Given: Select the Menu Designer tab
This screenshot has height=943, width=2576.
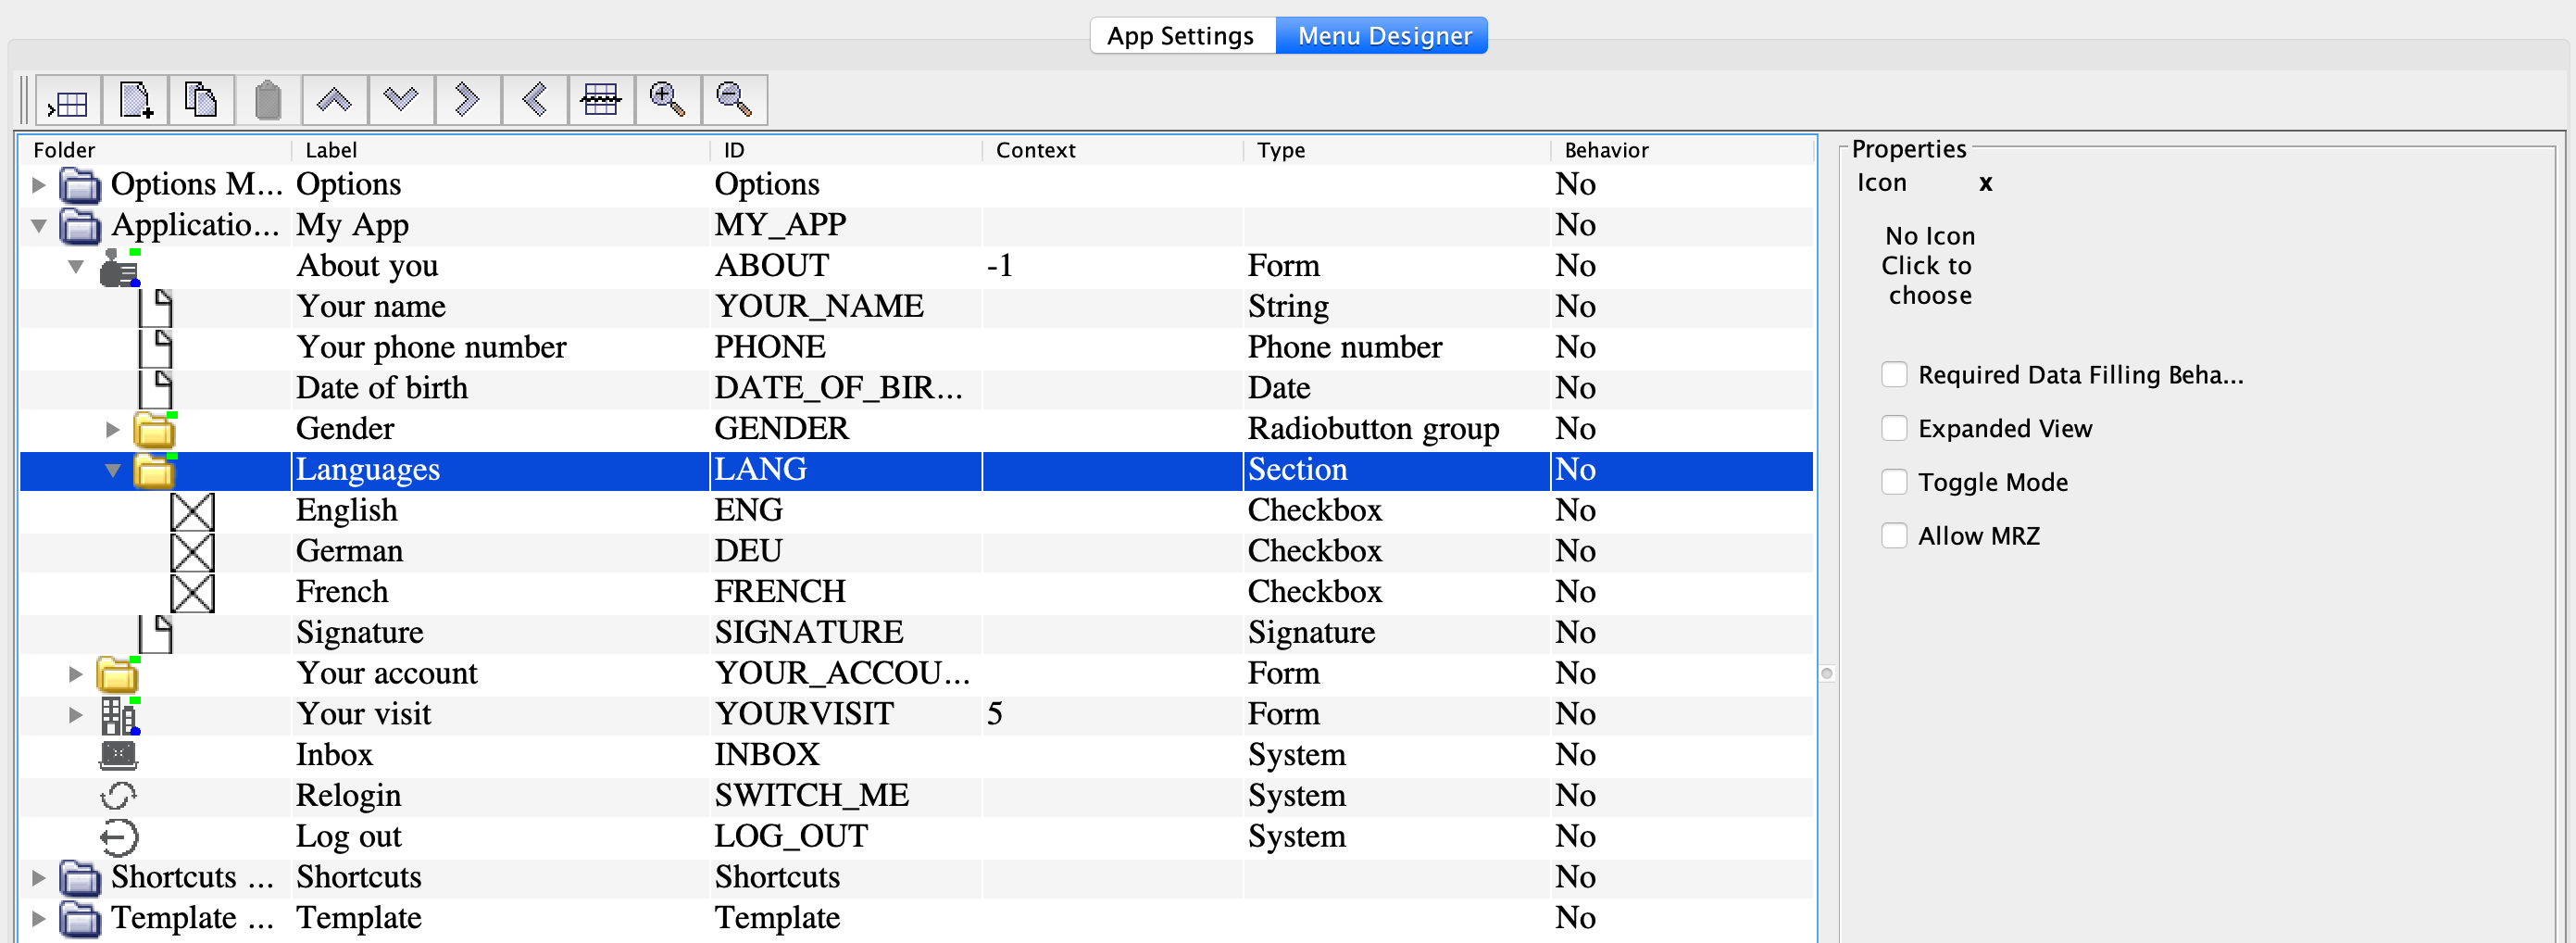Looking at the screenshot, I should click(1384, 36).
